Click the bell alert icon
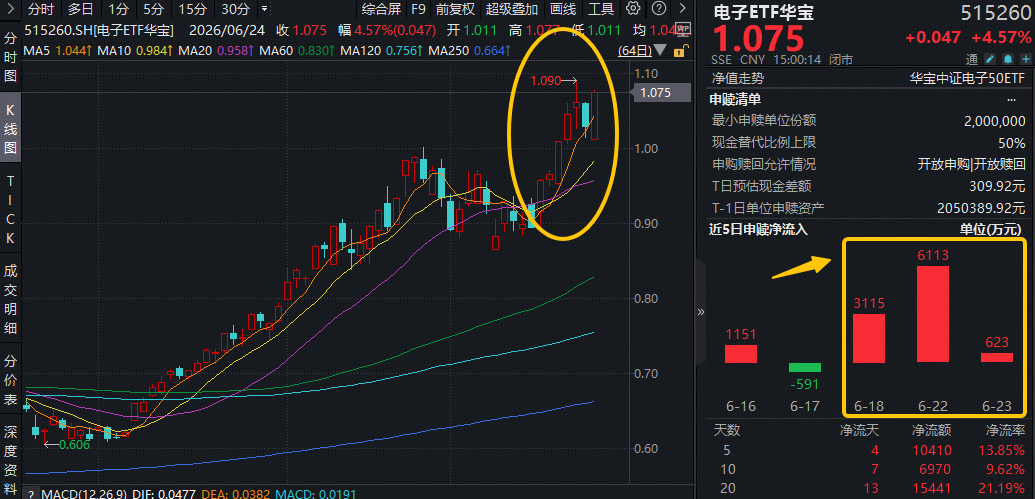This screenshot has width=1035, height=499. (1007, 59)
